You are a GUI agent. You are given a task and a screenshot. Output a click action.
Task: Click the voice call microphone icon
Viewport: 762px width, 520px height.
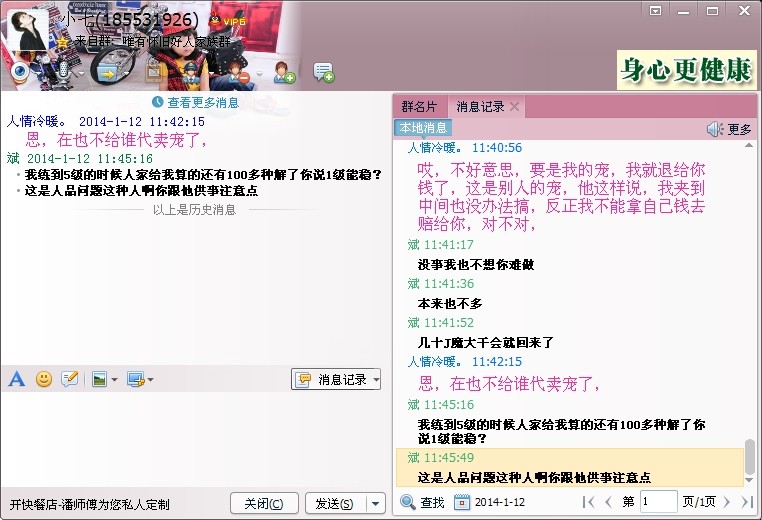(x=64, y=72)
